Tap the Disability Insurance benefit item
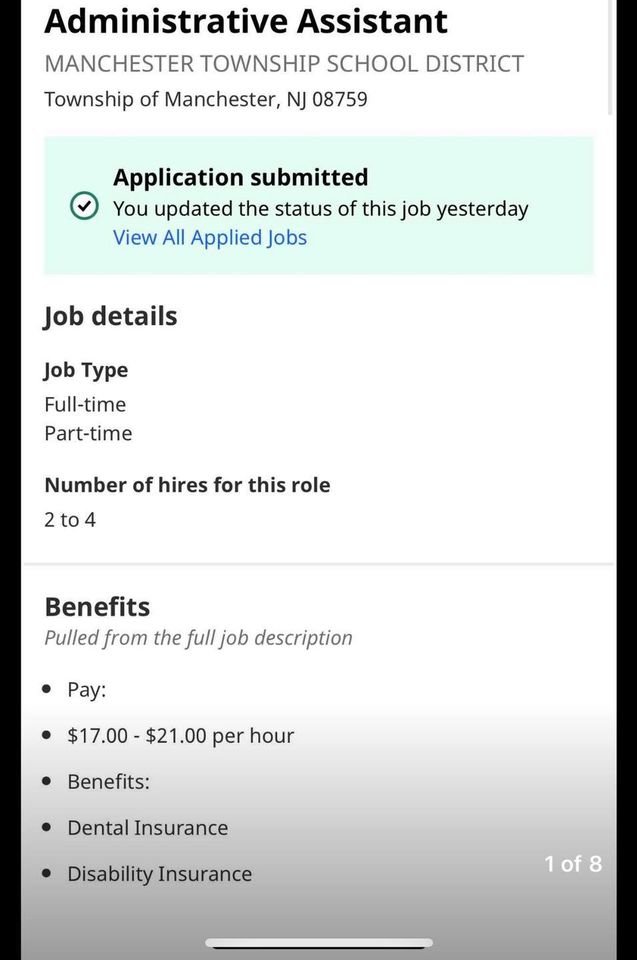Image resolution: width=637 pixels, height=960 pixels. coord(159,874)
